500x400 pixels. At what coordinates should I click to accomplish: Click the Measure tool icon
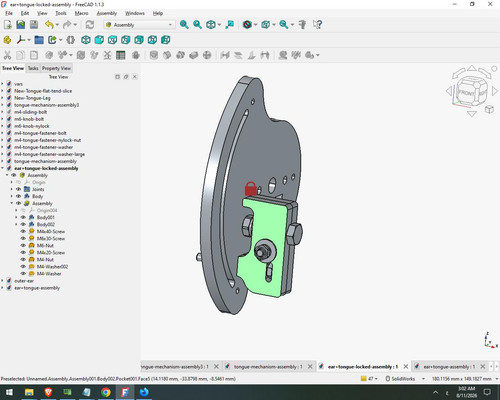coord(302,25)
